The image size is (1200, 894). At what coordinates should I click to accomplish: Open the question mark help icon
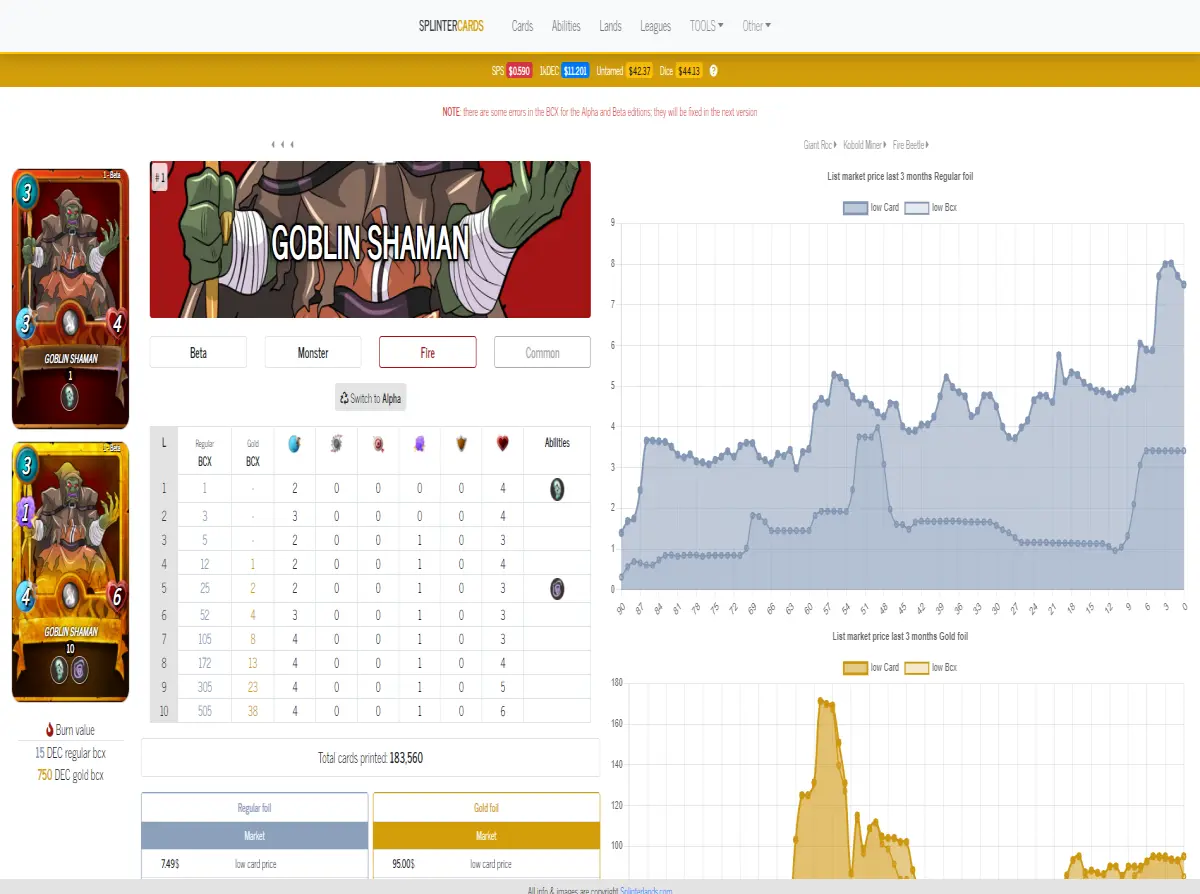click(714, 71)
